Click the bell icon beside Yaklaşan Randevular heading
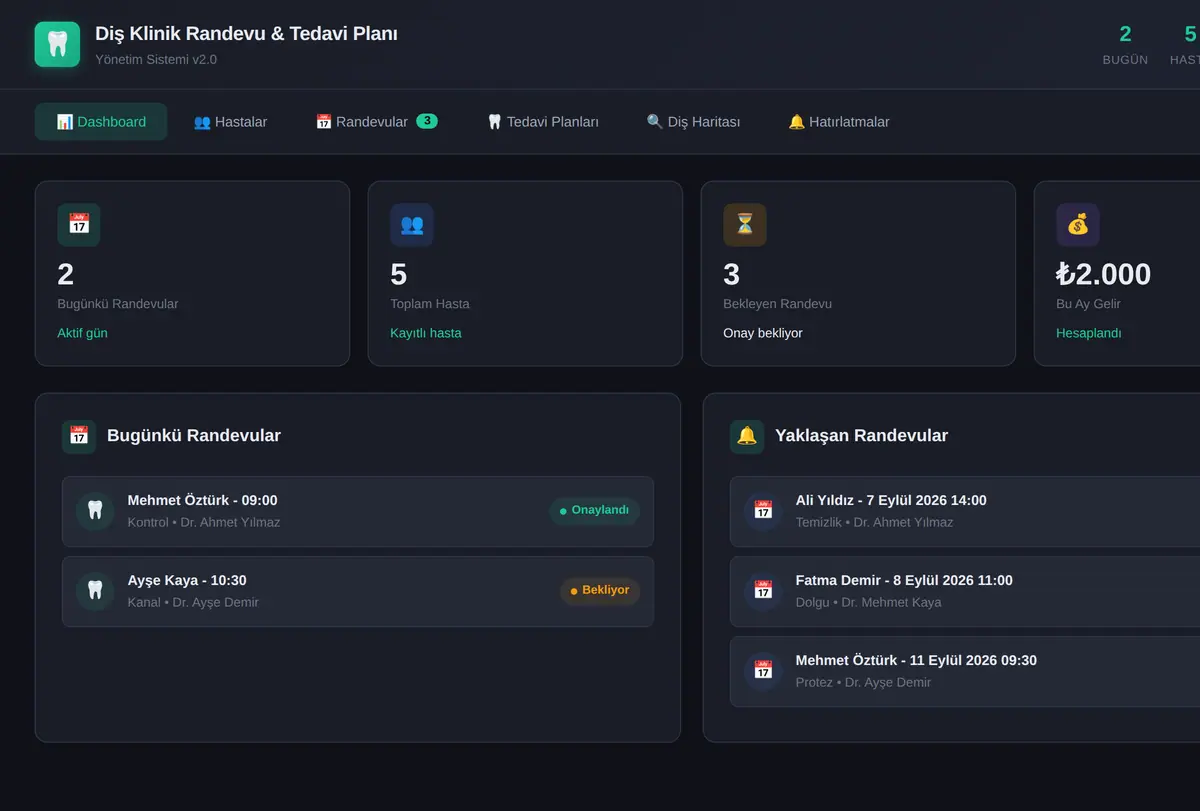1200x811 pixels. 747,436
